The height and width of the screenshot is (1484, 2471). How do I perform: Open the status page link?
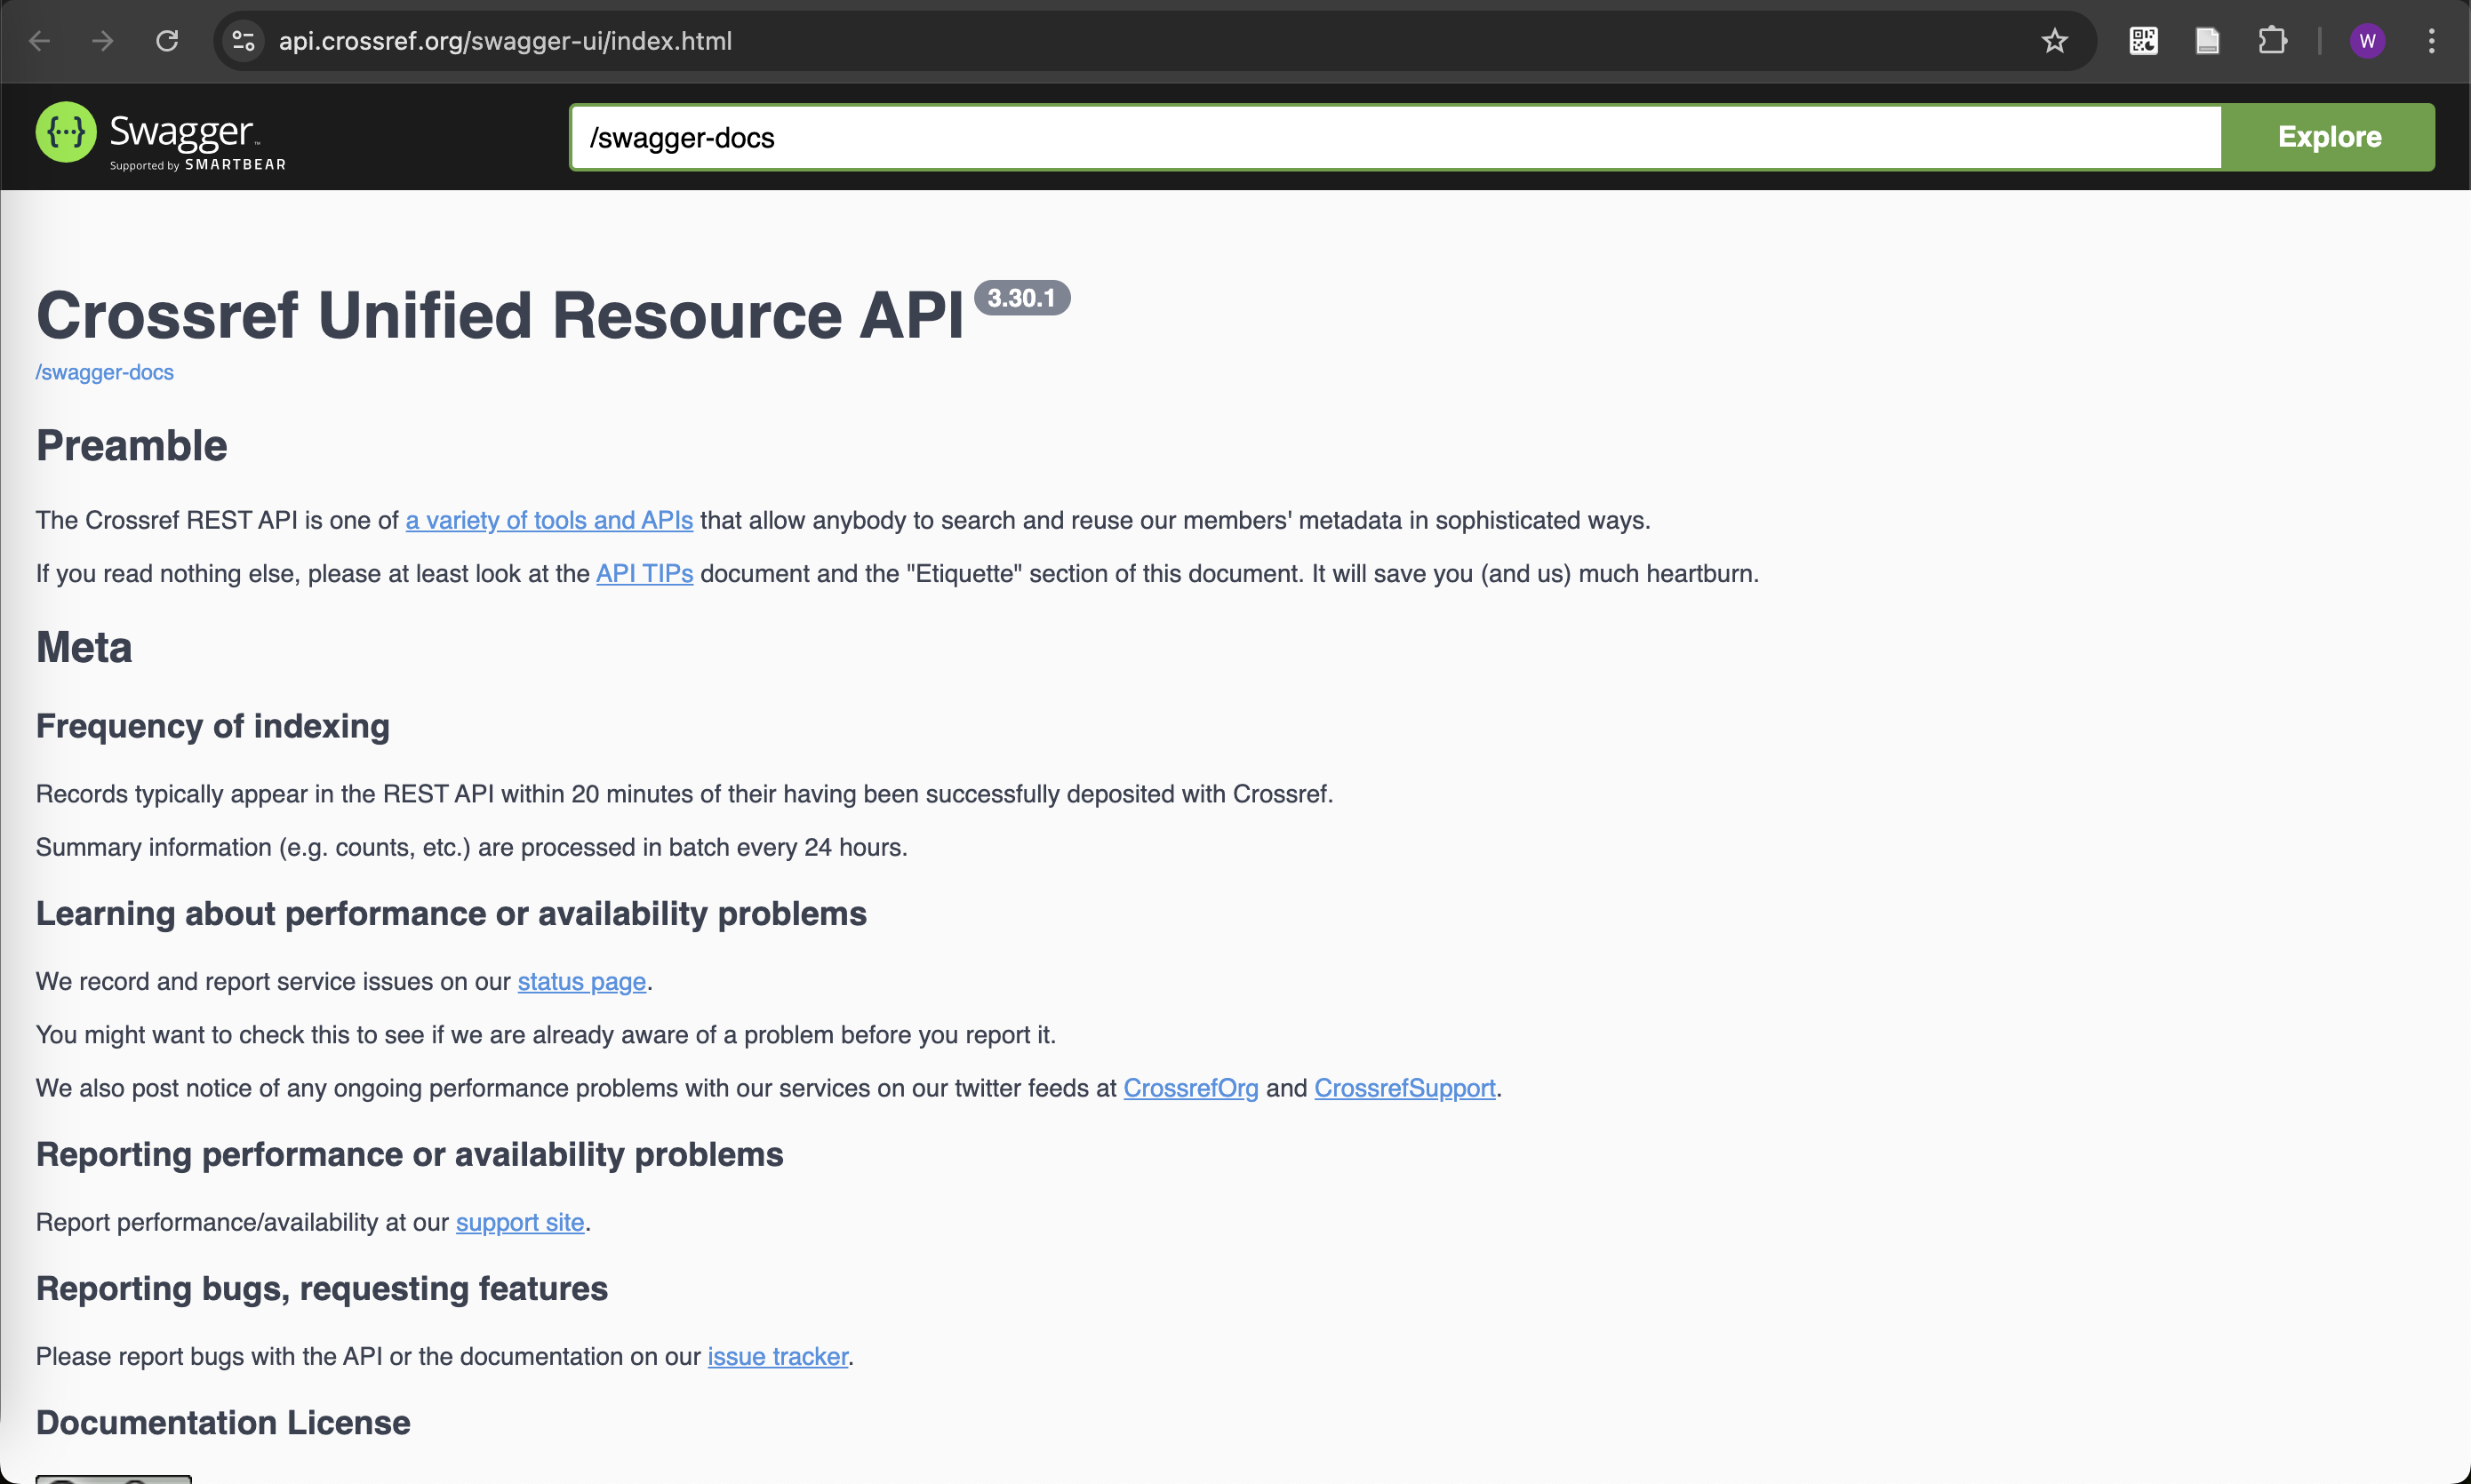pos(581,981)
